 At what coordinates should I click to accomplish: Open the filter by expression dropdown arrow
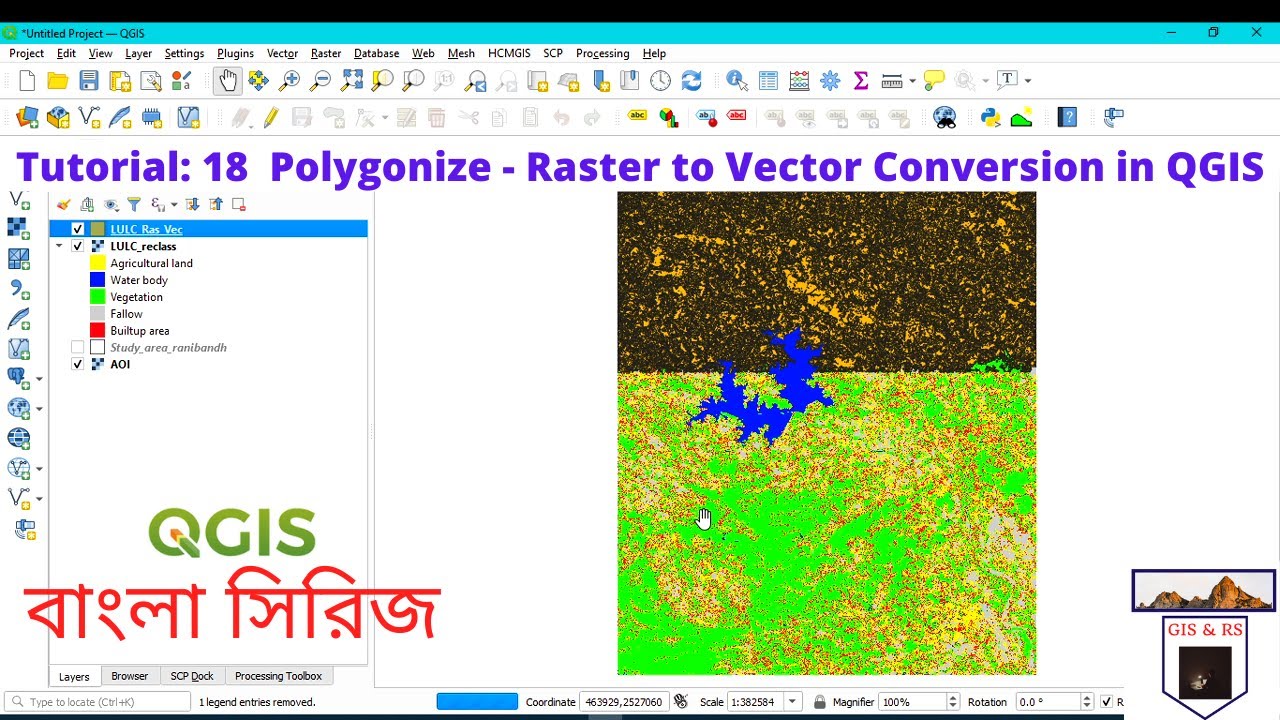click(x=174, y=204)
